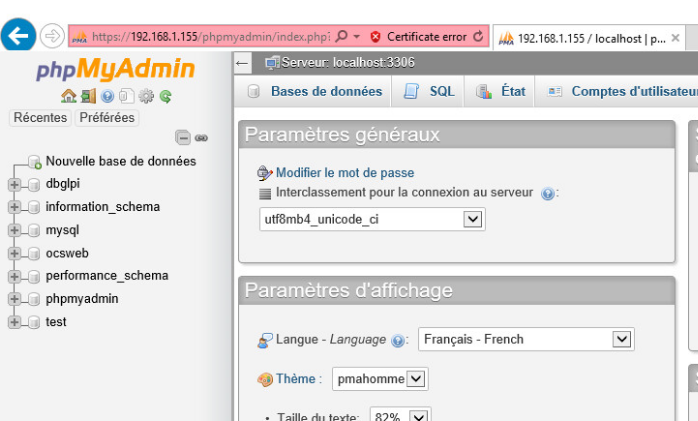This screenshot has width=698, height=421.
Task: Open the Bases de données tab
Action: pyautogui.click(x=313, y=92)
